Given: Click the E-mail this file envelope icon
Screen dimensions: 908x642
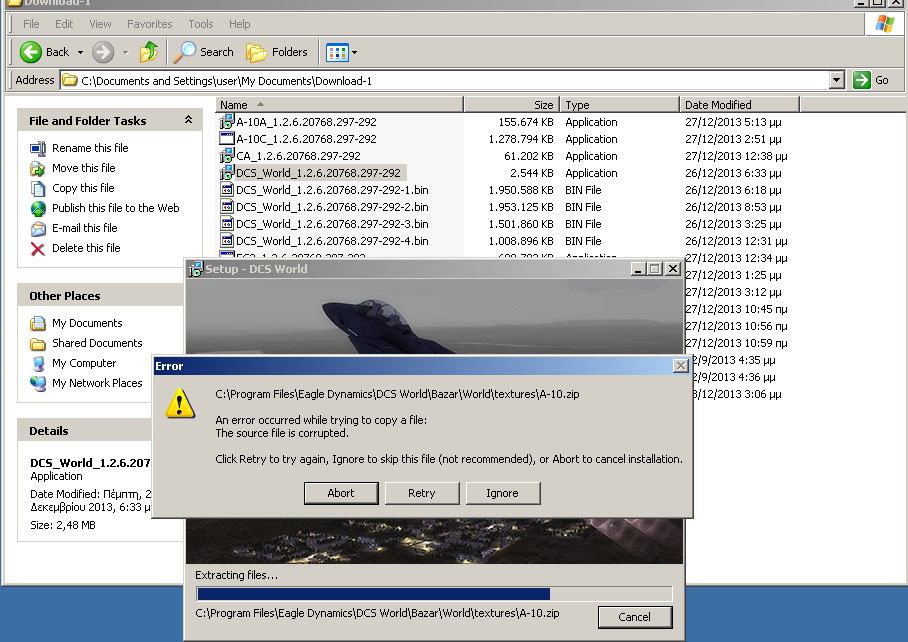Looking at the screenshot, I should [38, 229].
